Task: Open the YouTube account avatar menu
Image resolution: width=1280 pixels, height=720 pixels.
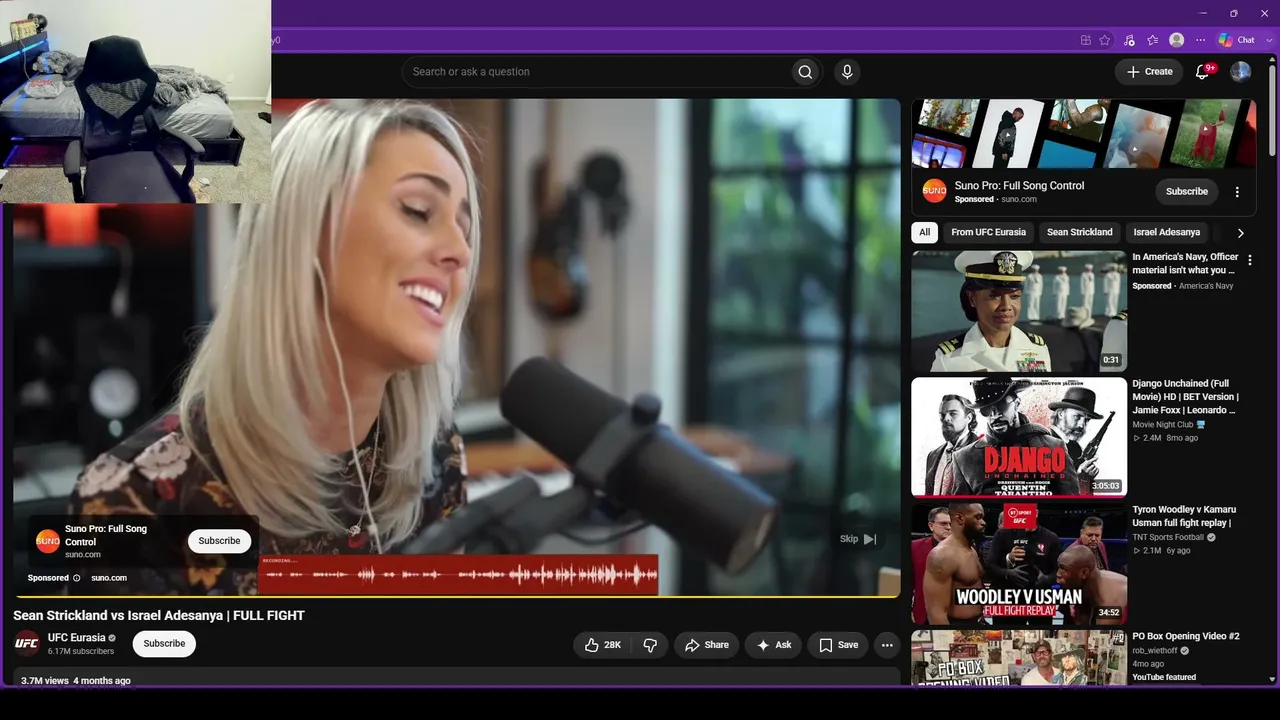Action: click(1240, 72)
